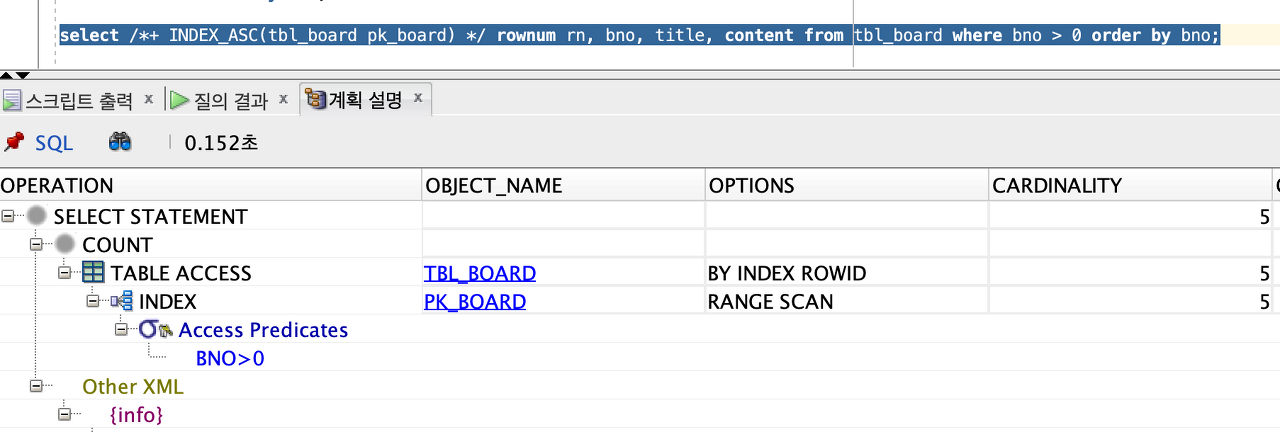Collapse the Access Predicates node

tap(121, 329)
